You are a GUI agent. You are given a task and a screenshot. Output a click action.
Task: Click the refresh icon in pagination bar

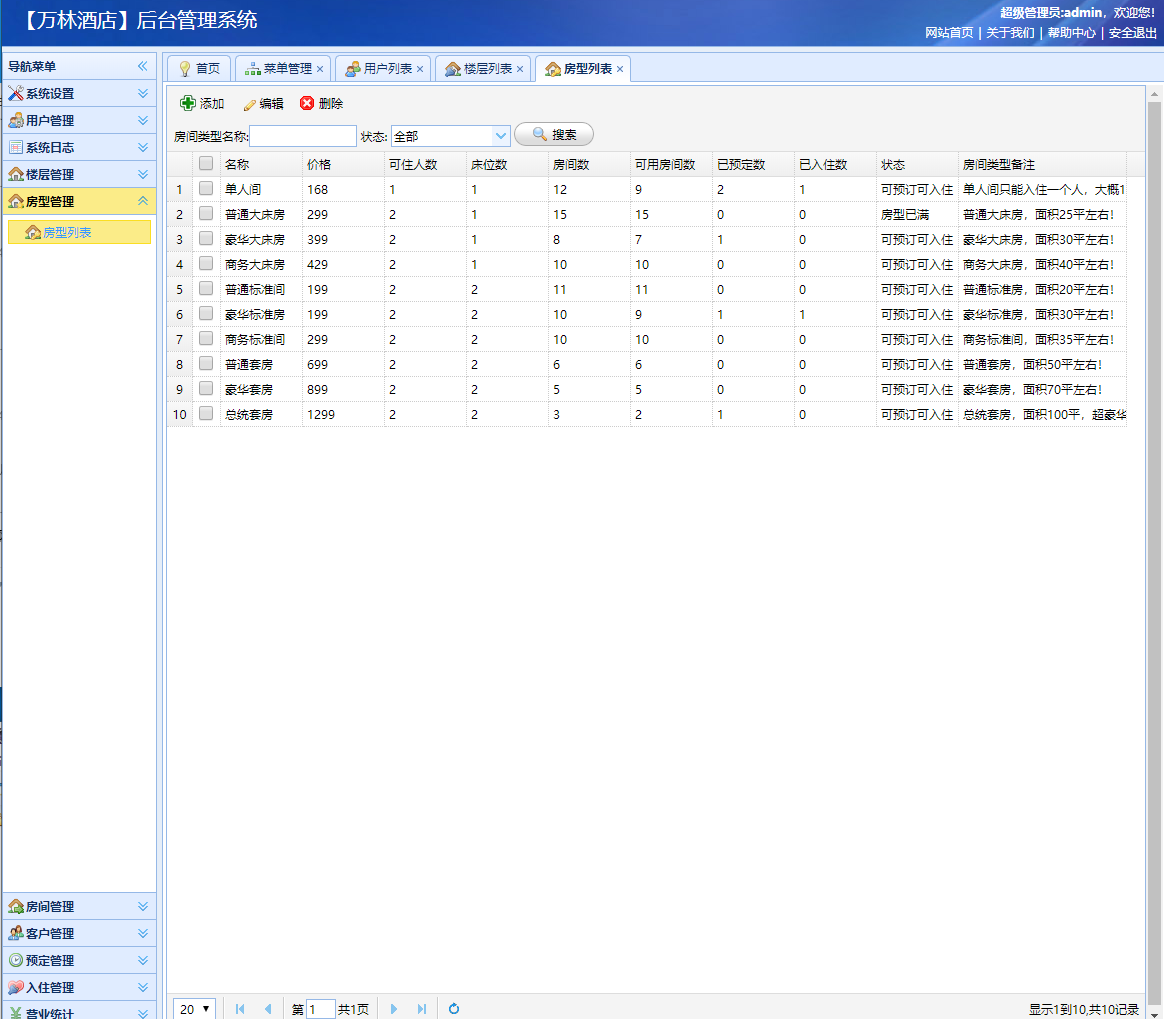454,1009
